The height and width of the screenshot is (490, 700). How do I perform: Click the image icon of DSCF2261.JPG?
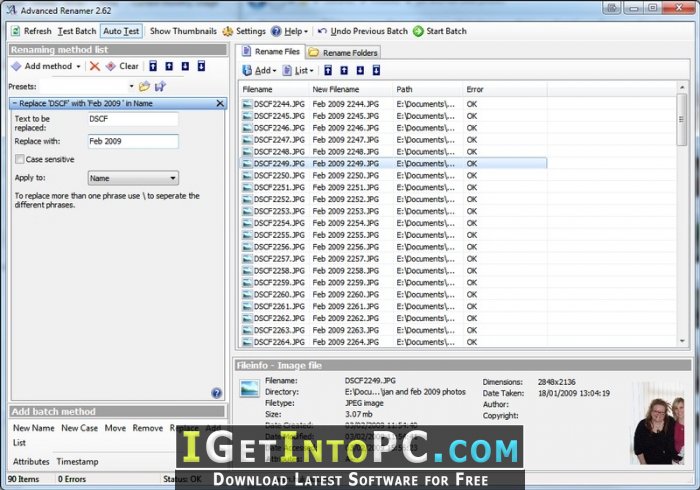point(247,307)
